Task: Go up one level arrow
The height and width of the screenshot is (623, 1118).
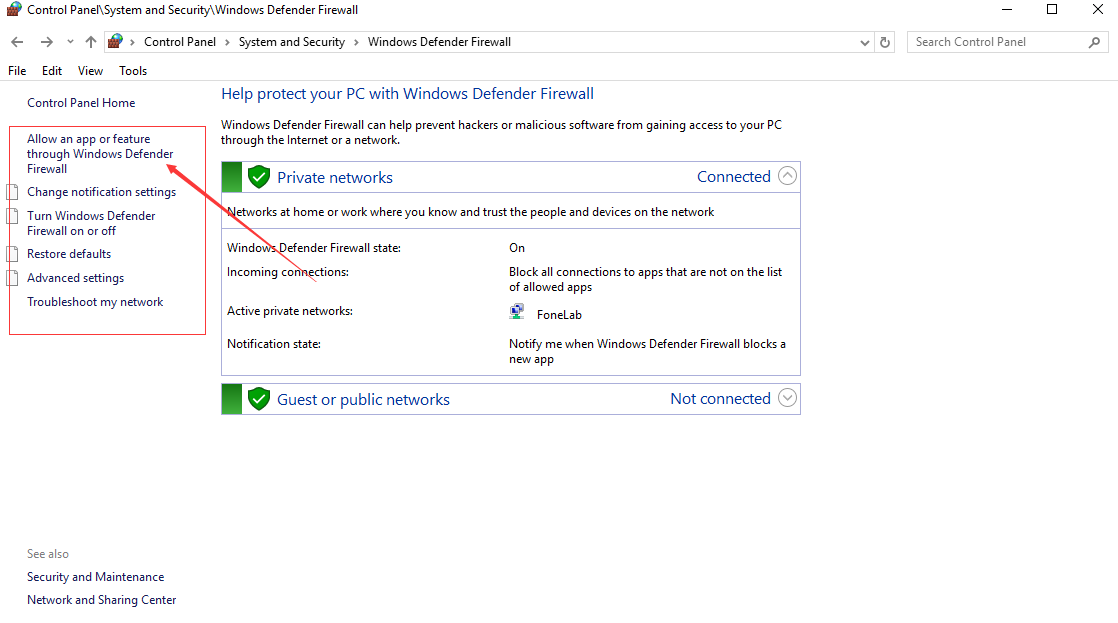Action: pos(91,42)
